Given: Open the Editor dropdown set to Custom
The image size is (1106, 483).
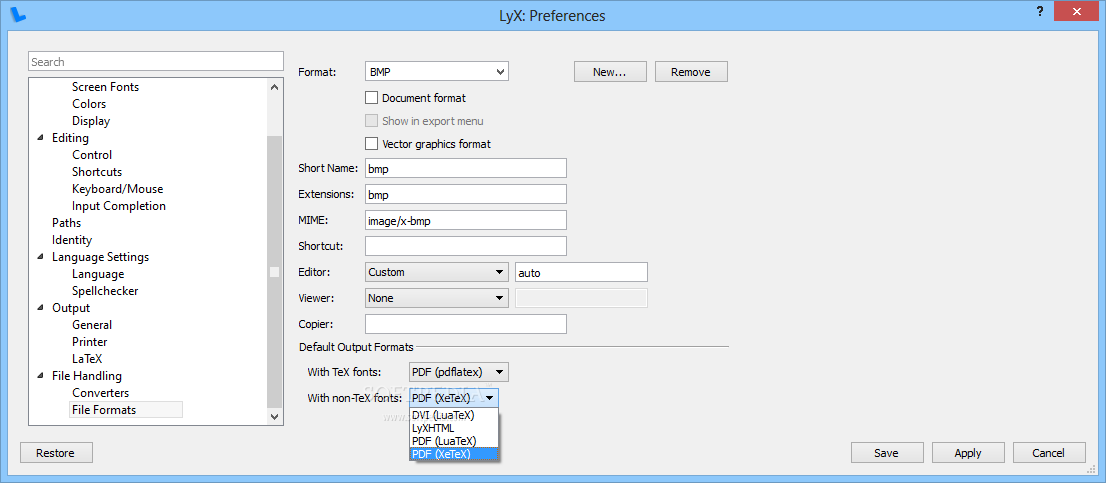Looking at the screenshot, I should pos(437,272).
